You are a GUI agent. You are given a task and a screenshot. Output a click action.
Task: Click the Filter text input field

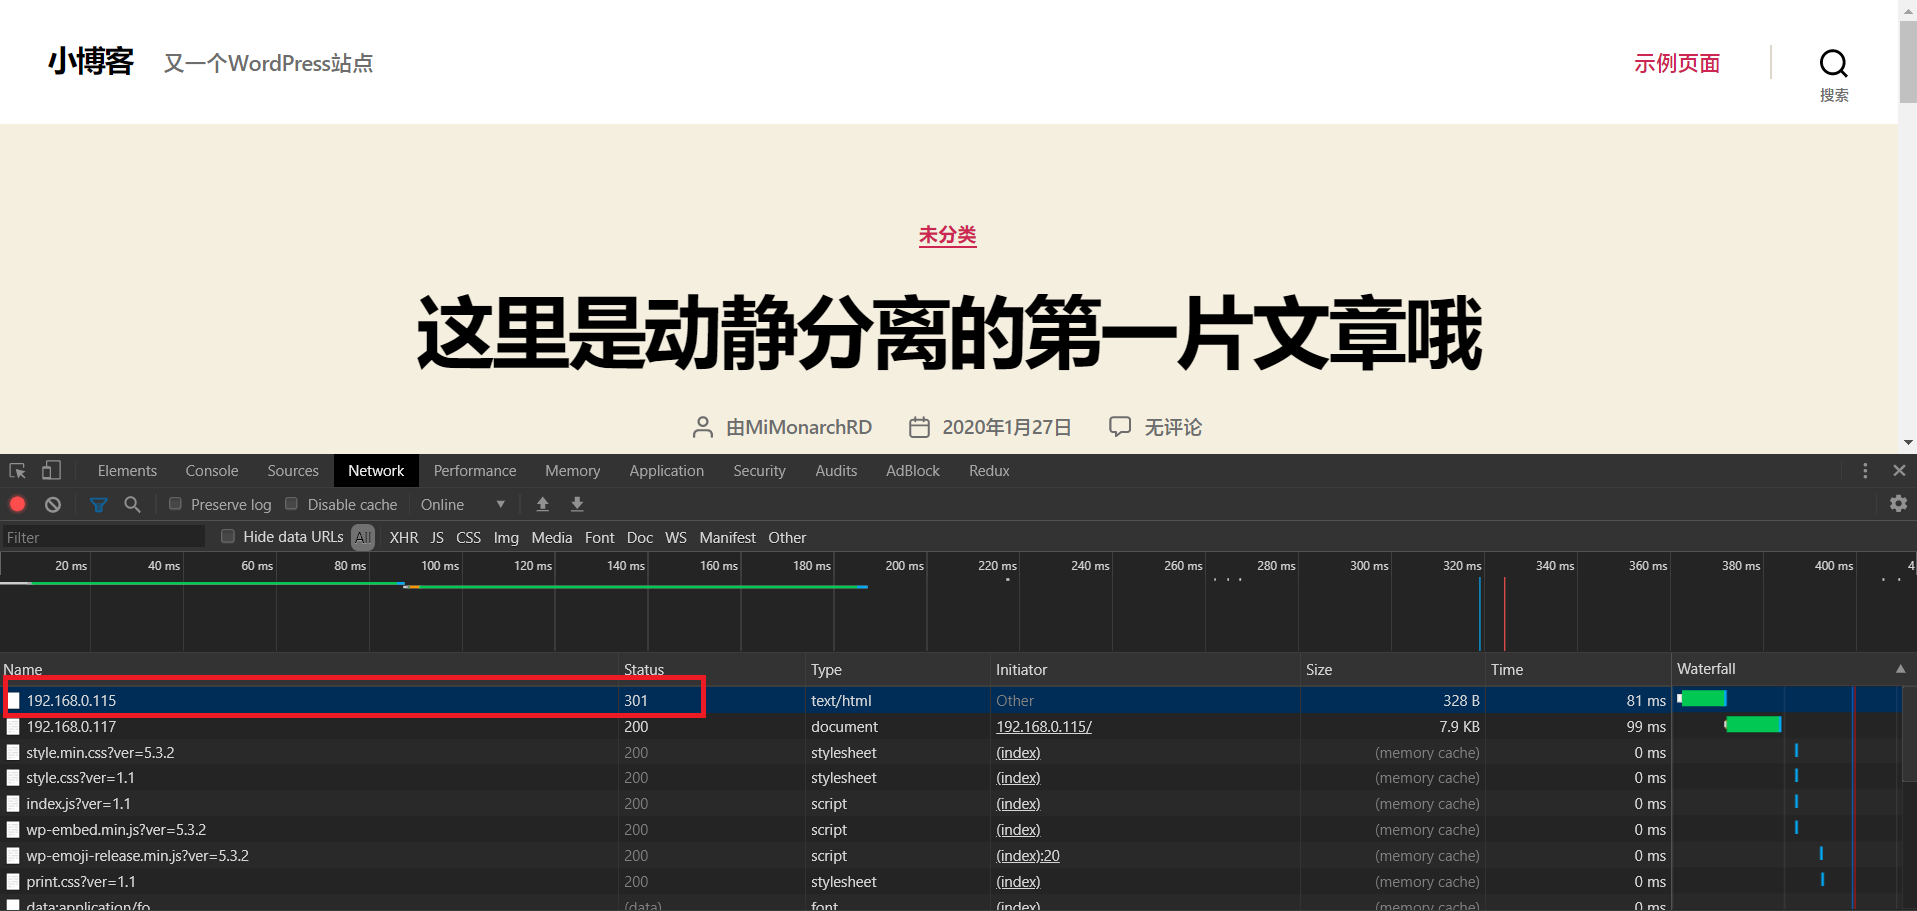click(103, 537)
